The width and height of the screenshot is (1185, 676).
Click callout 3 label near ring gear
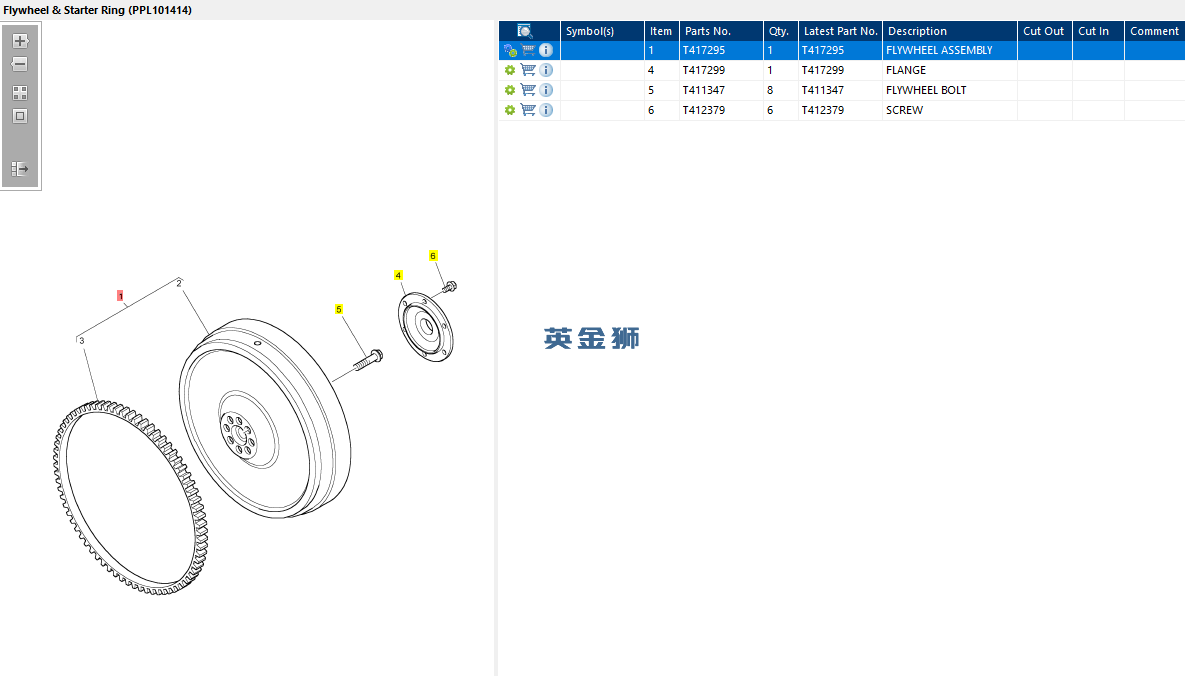click(x=82, y=341)
